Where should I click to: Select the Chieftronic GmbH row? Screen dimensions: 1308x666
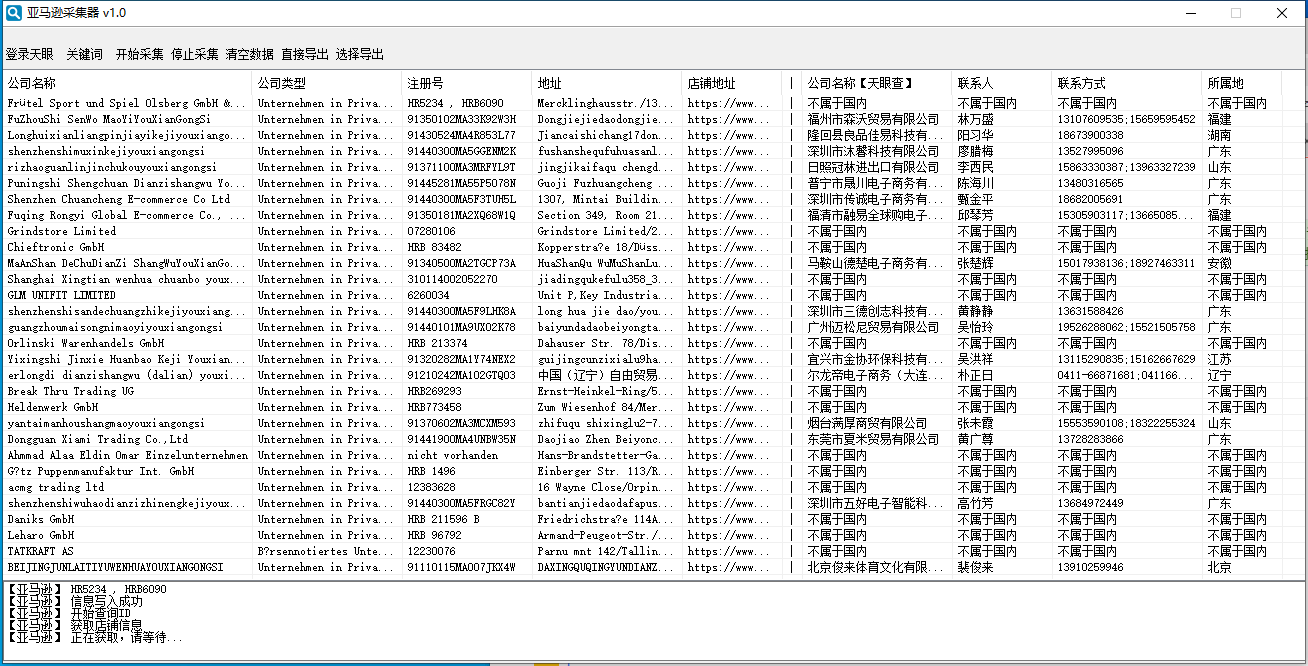[x=643, y=247]
